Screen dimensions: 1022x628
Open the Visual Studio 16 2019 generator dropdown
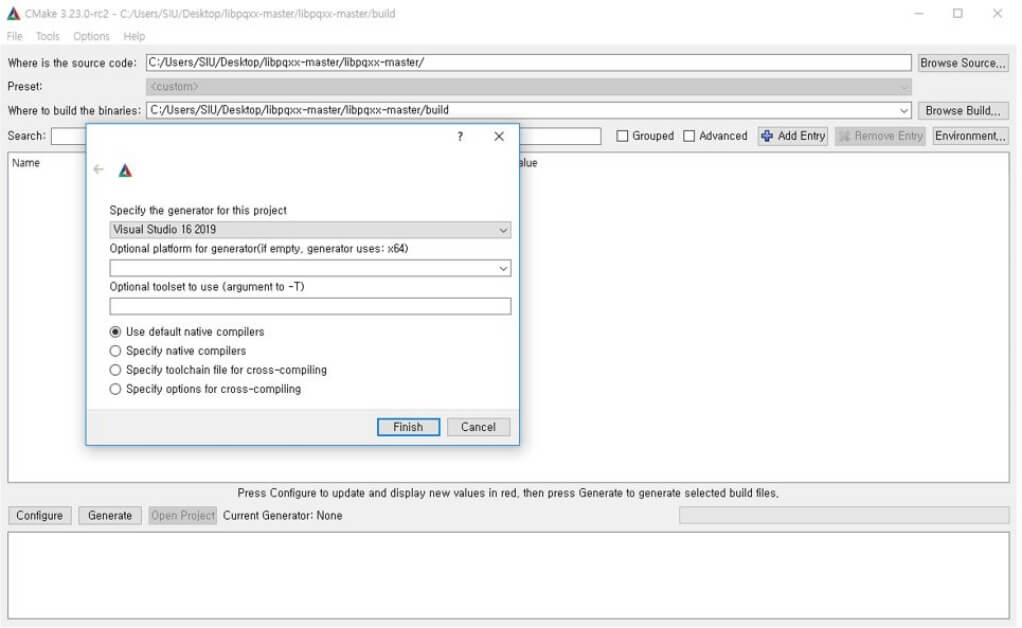310,229
